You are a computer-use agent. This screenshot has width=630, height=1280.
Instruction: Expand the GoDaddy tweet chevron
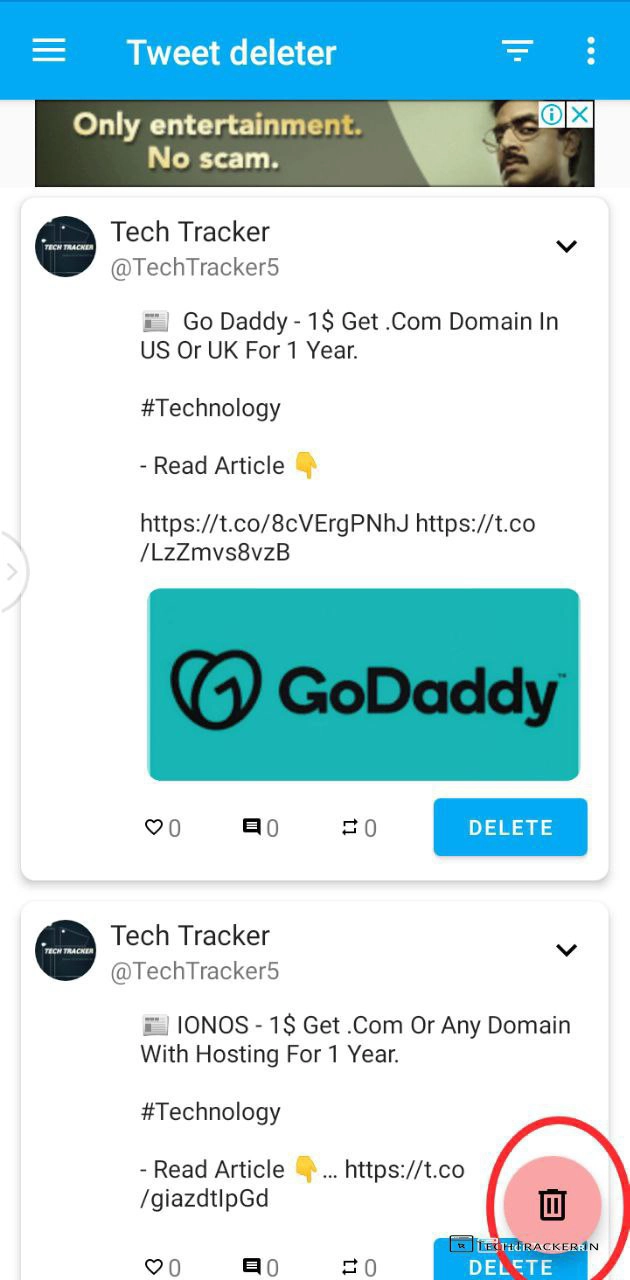566,246
